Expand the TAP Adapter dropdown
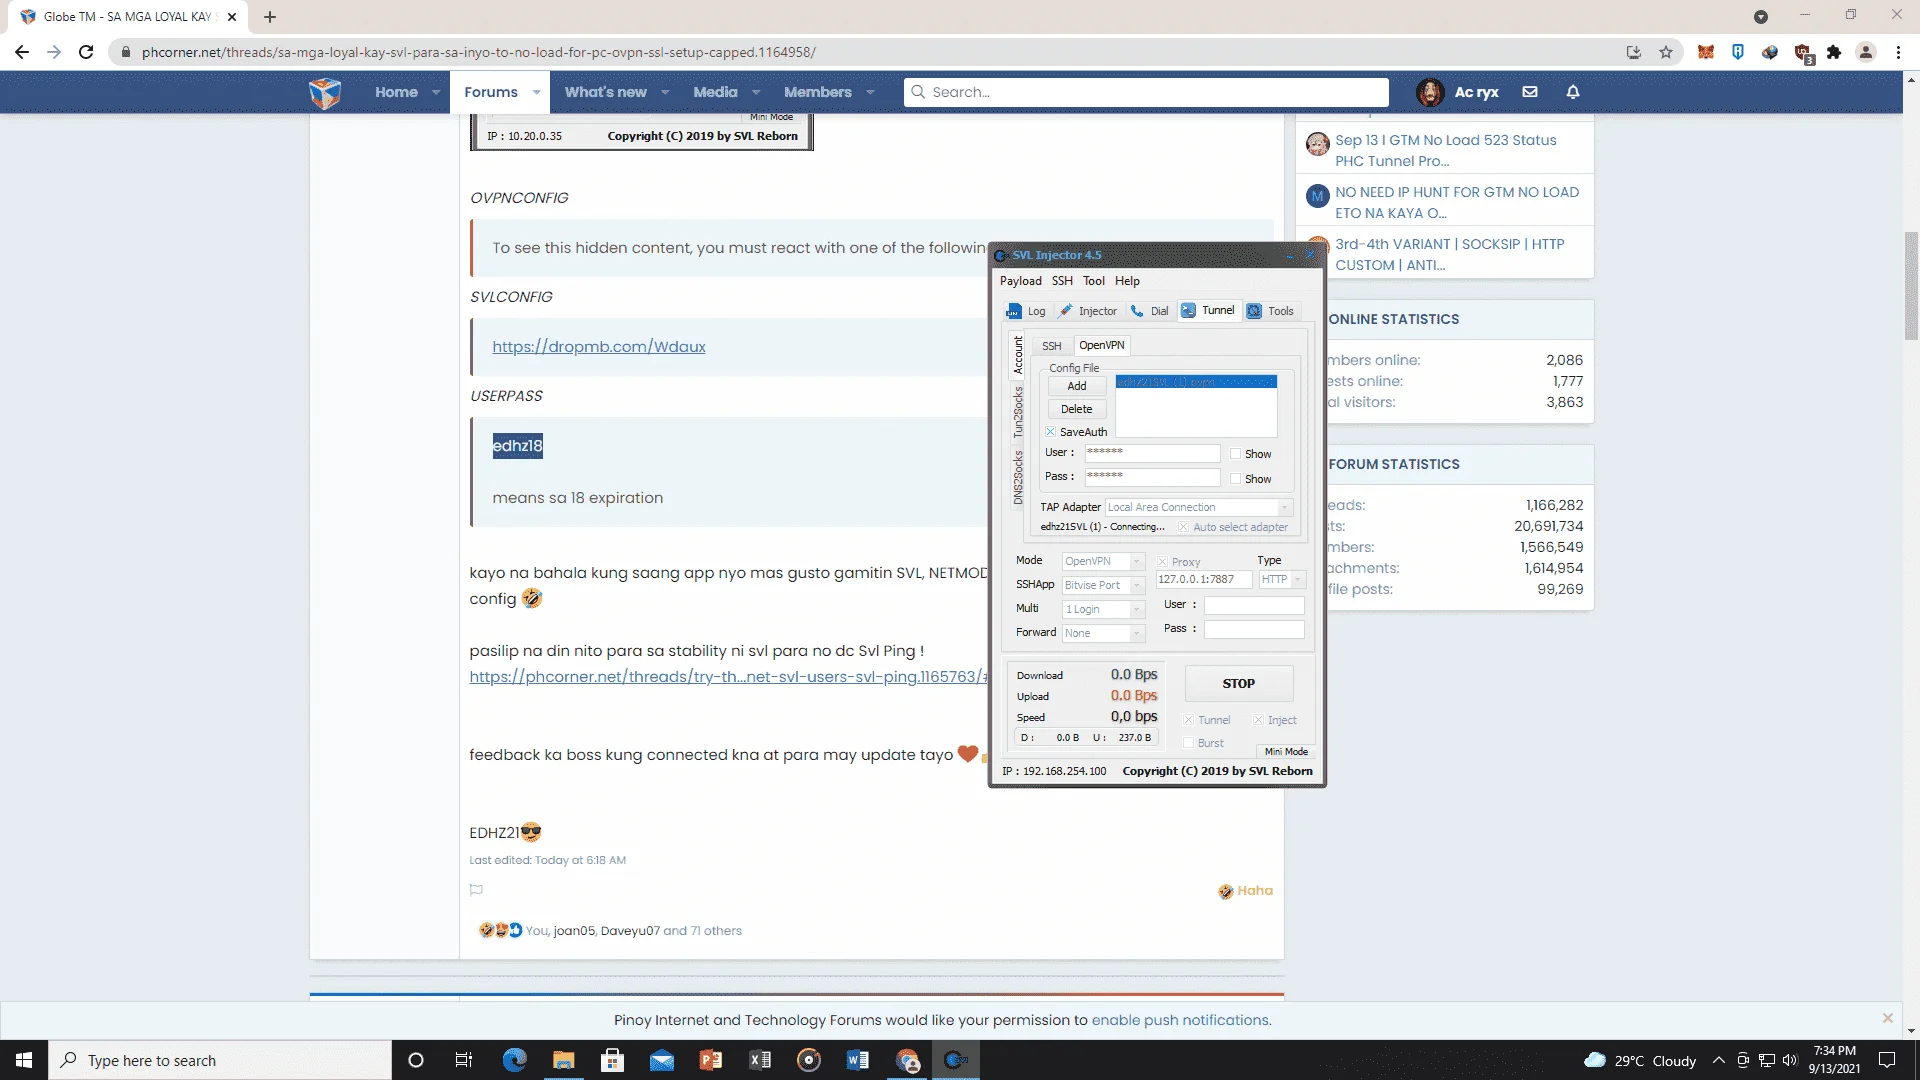Image resolution: width=1920 pixels, height=1080 pixels. point(1284,507)
